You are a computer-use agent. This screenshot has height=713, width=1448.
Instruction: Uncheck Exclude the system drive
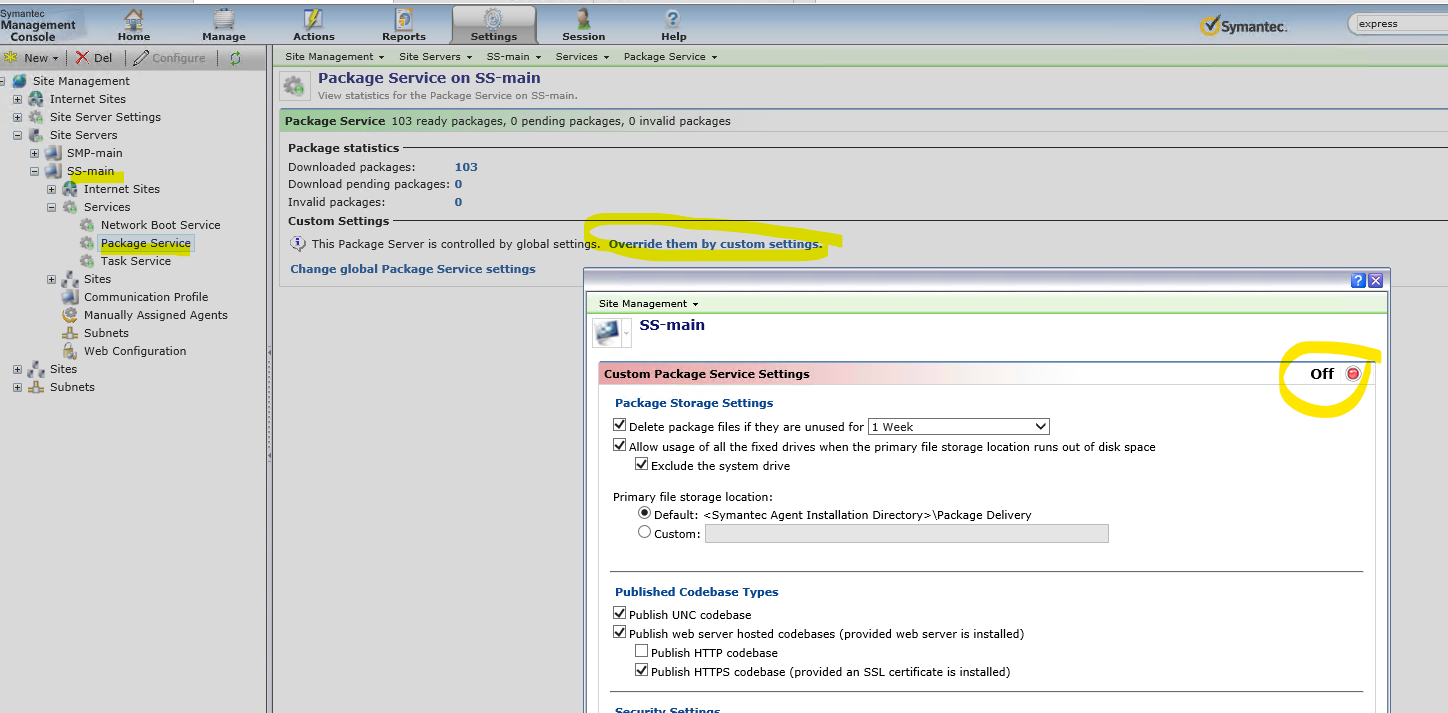coord(642,464)
